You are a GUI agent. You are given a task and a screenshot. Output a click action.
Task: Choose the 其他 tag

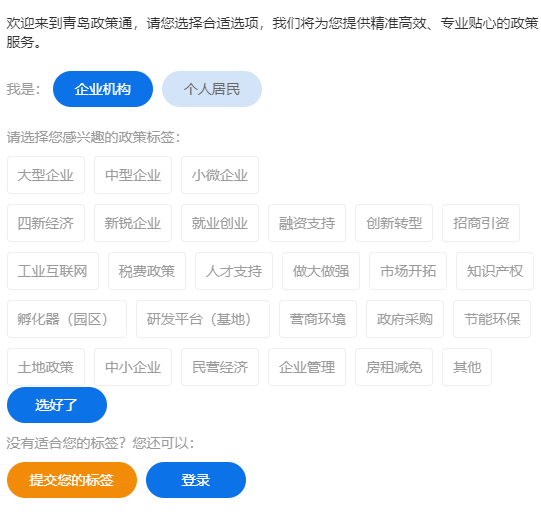coord(467,367)
